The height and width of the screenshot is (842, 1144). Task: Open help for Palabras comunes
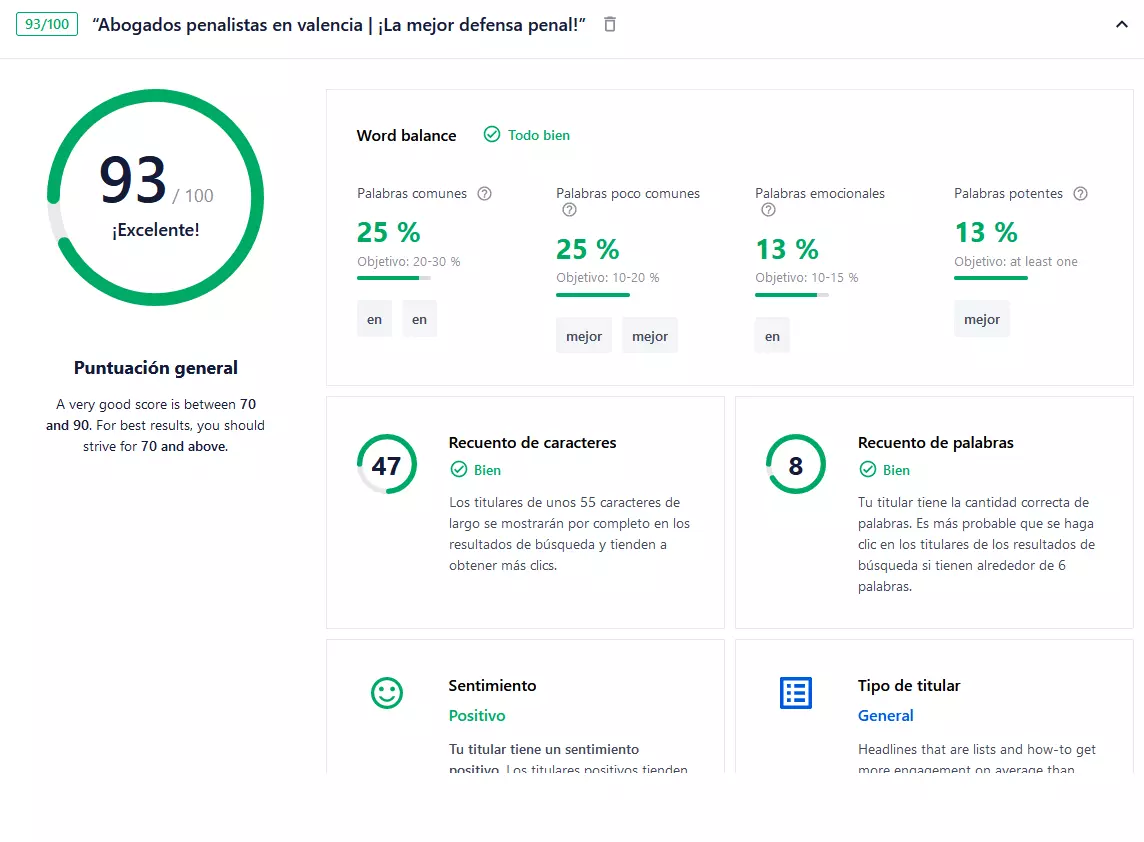pos(484,193)
